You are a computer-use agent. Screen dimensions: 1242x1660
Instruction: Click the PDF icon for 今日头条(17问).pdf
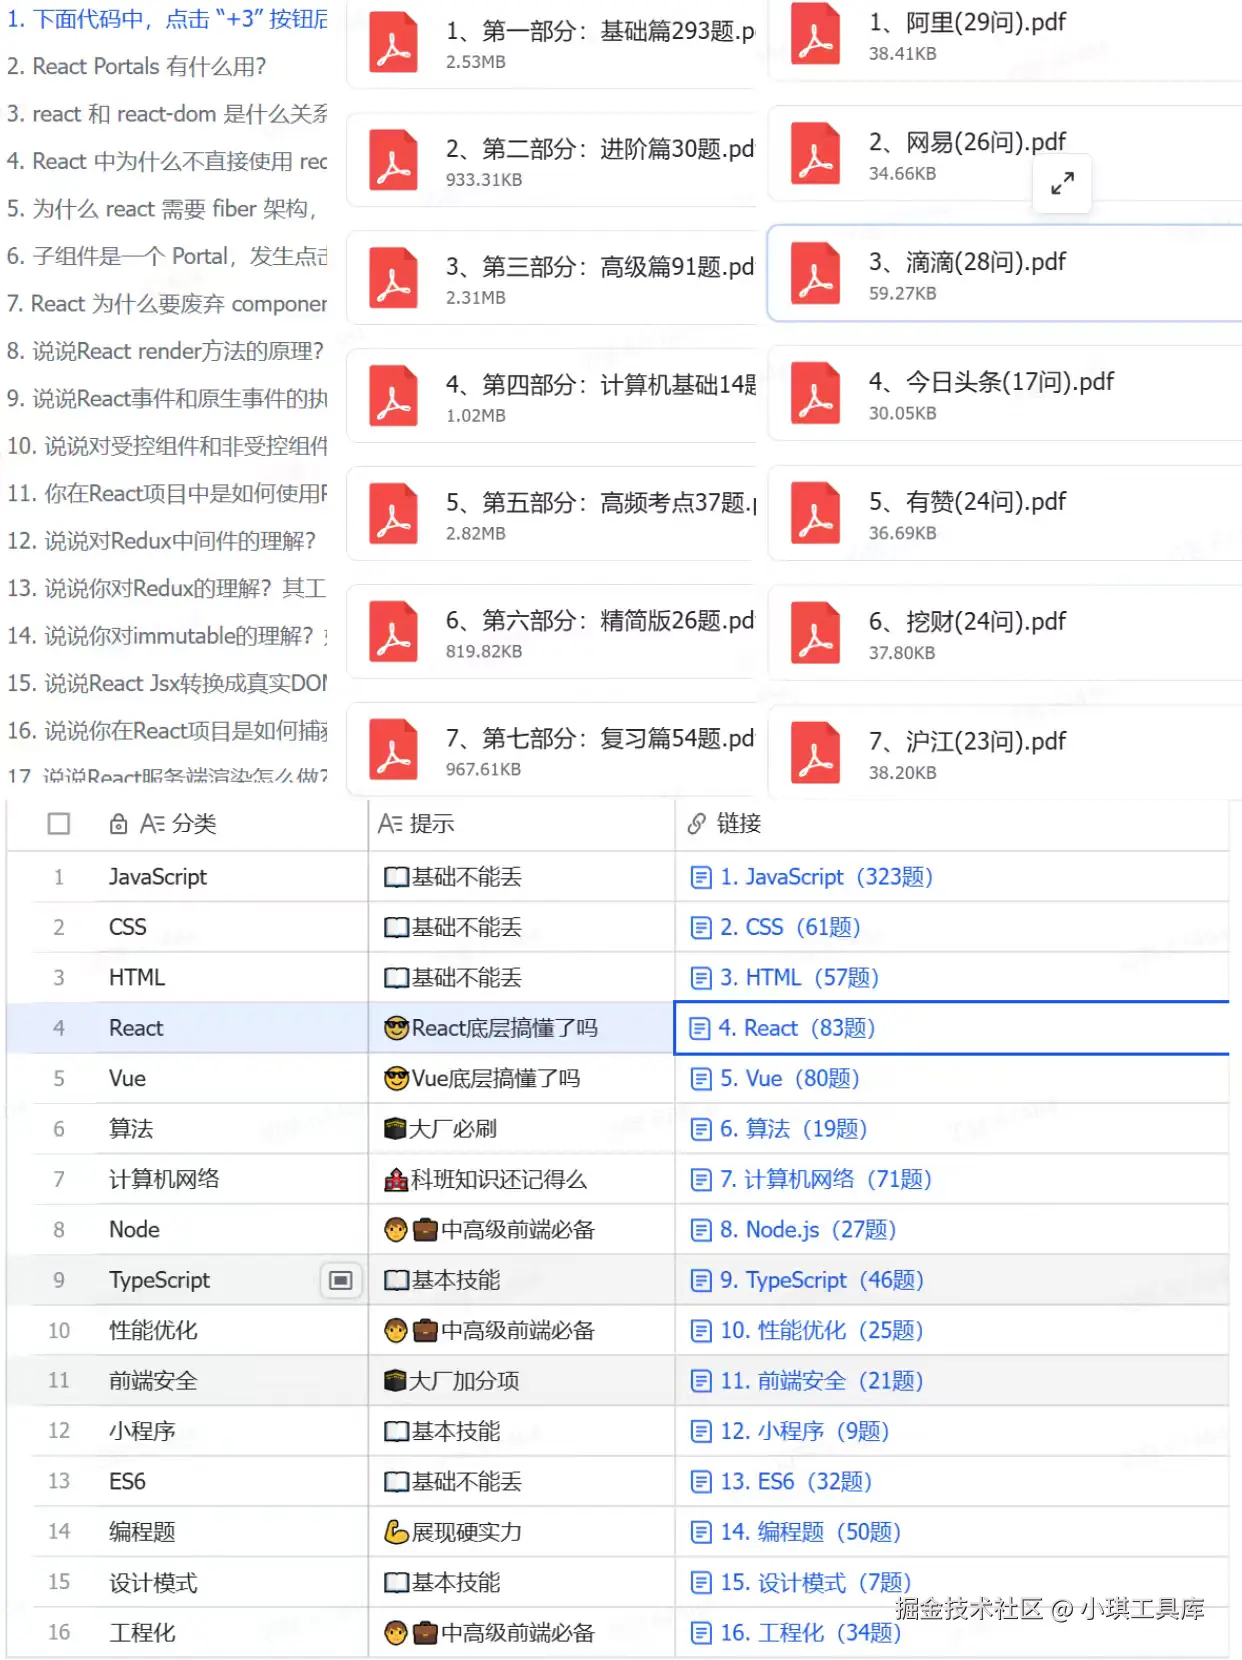pos(815,394)
